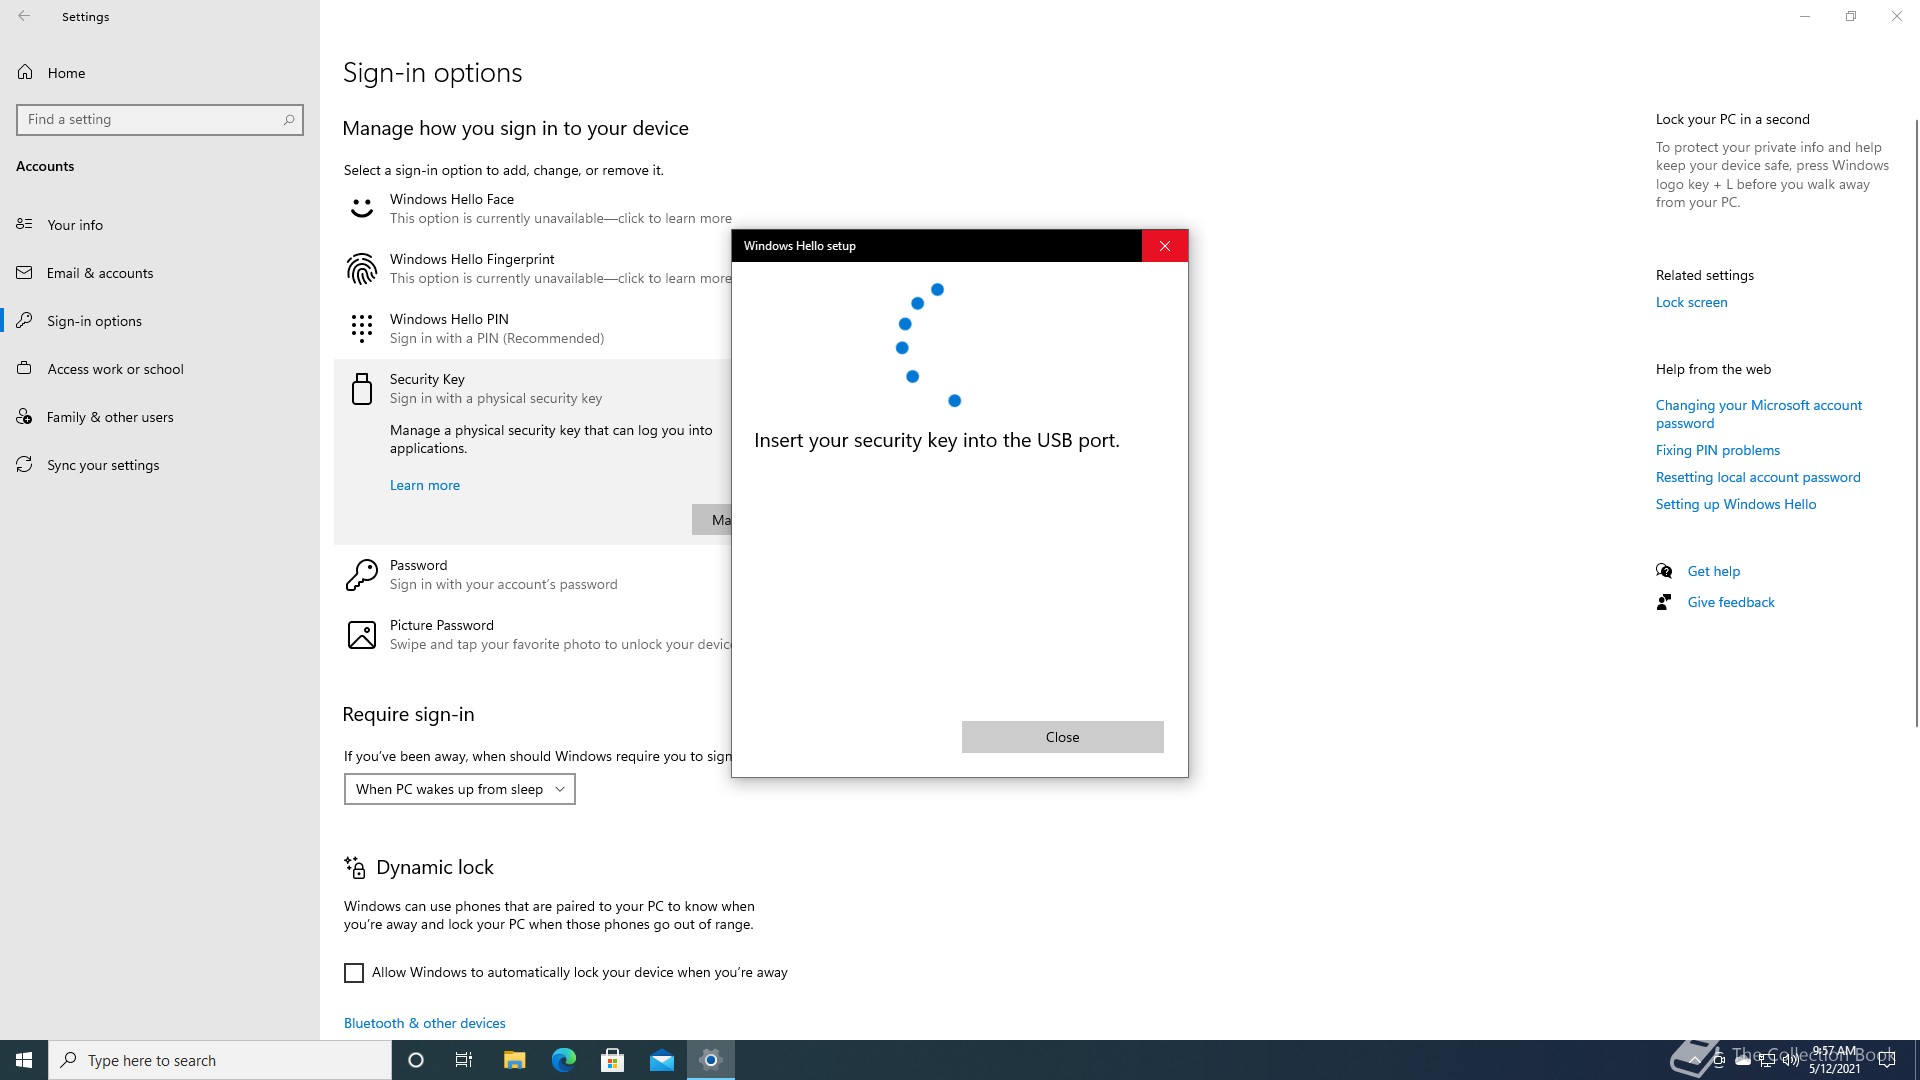Open the Bluetooth & other devices link

(425, 1024)
